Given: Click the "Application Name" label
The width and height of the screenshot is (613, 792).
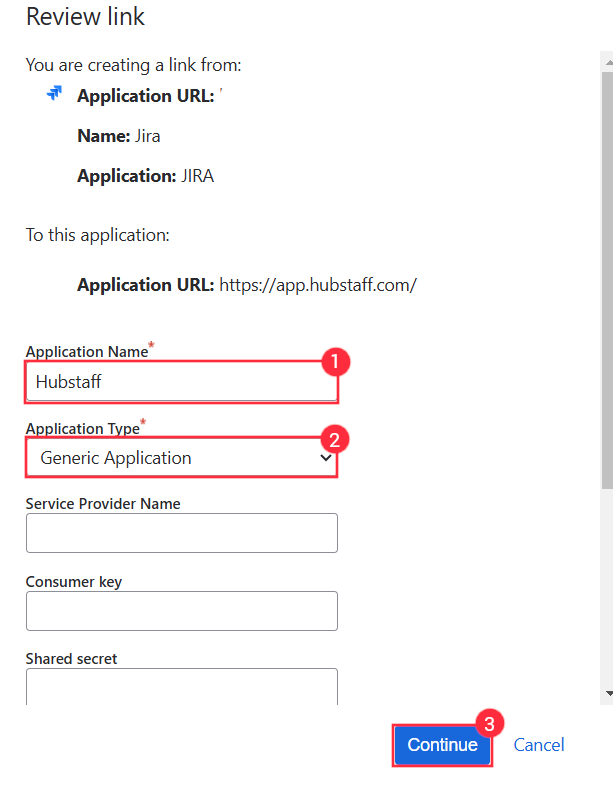Looking at the screenshot, I should (87, 352).
